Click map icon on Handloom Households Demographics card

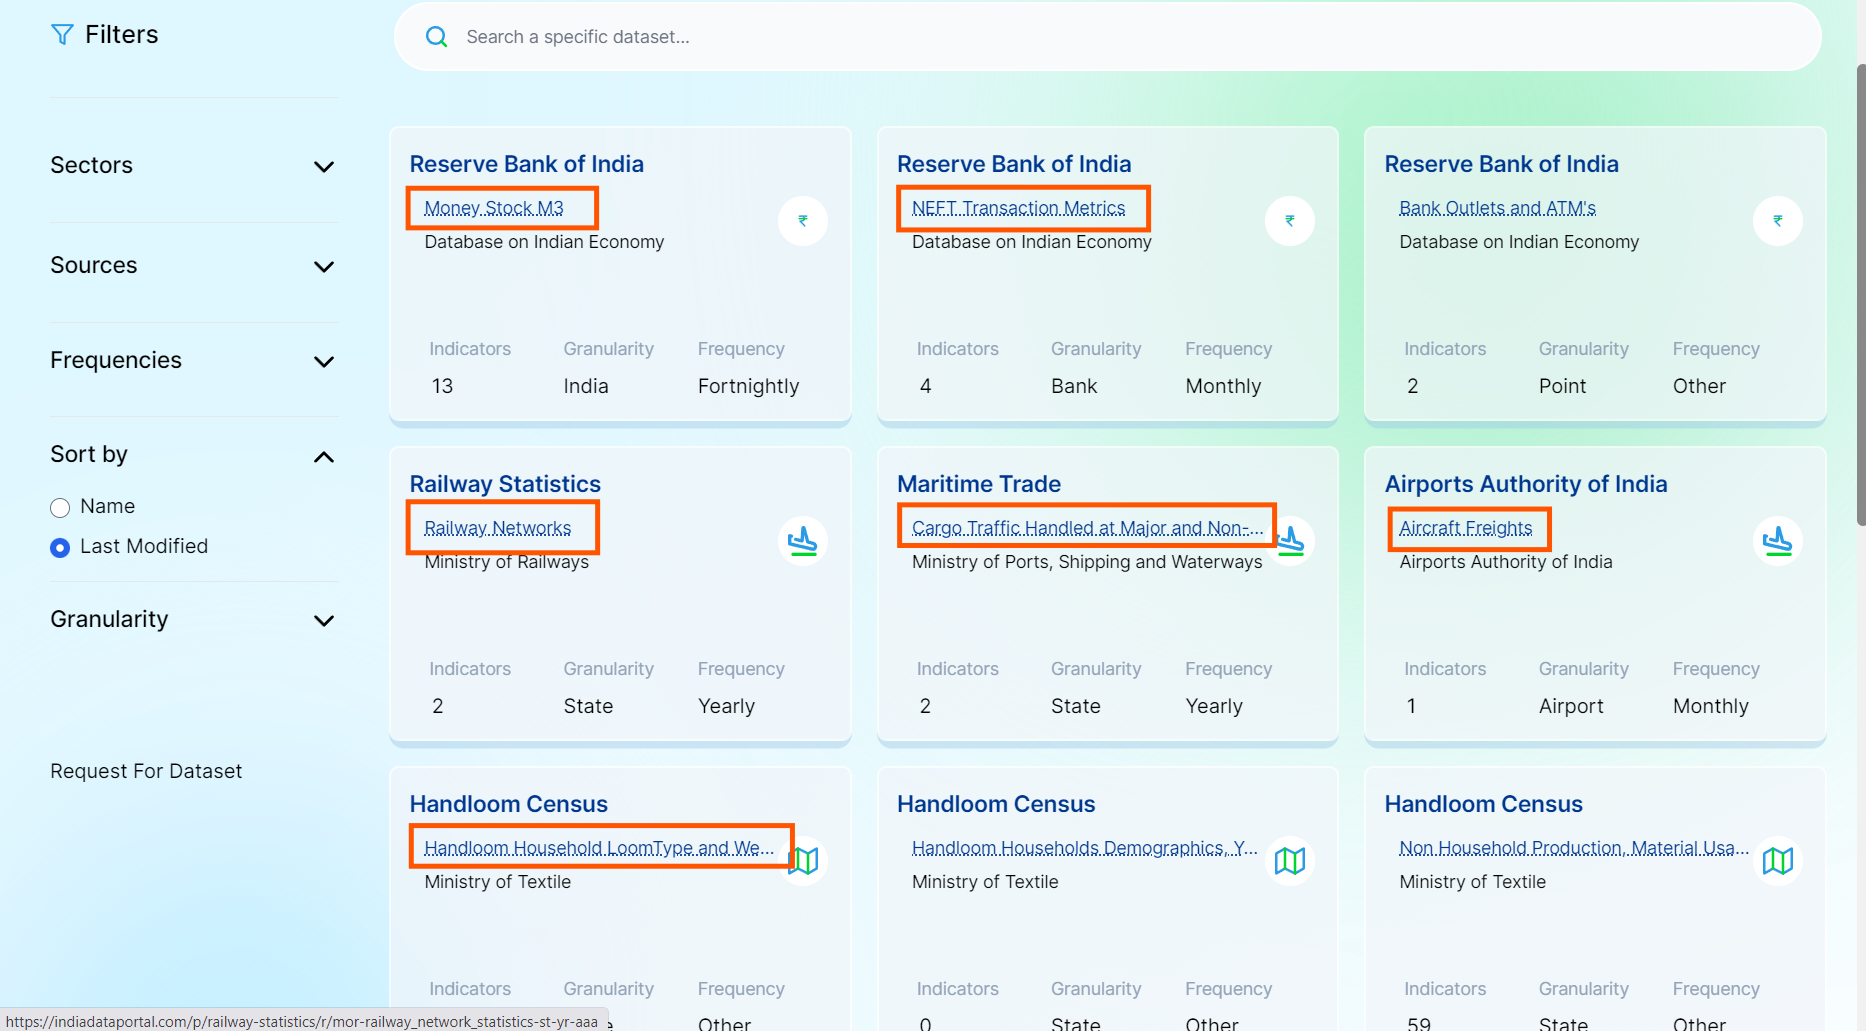pyautogui.click(x=1289, y=861)
